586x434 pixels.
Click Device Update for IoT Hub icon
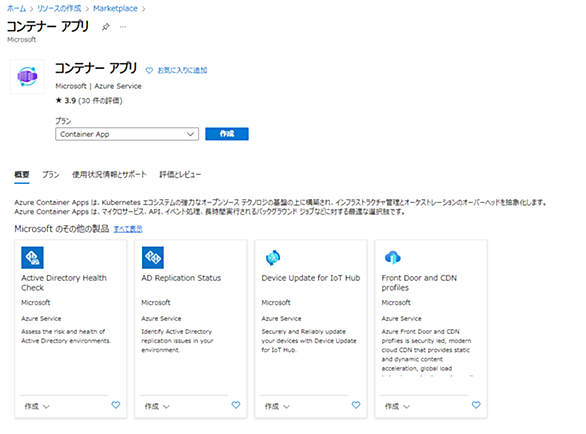coord(273,258)
